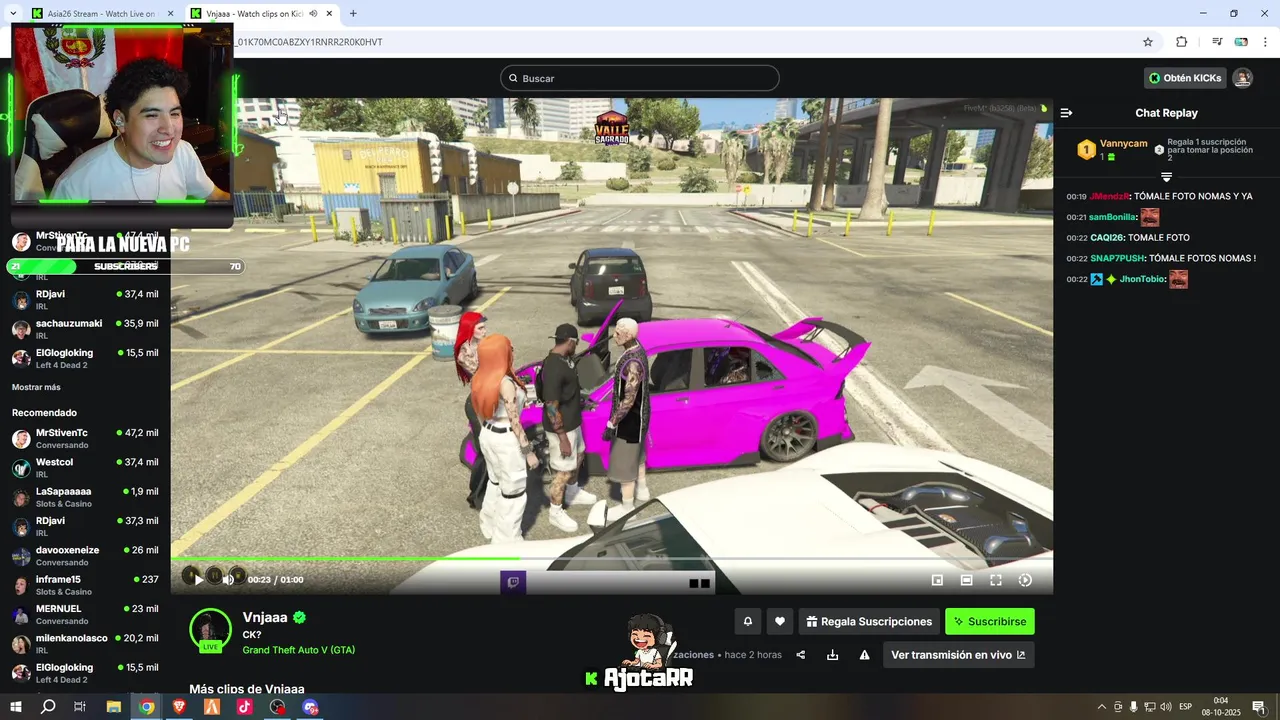The height and width of the screenshot is (720, 1280).
Task: Click the video progress bar
Action: coord(612,558)
